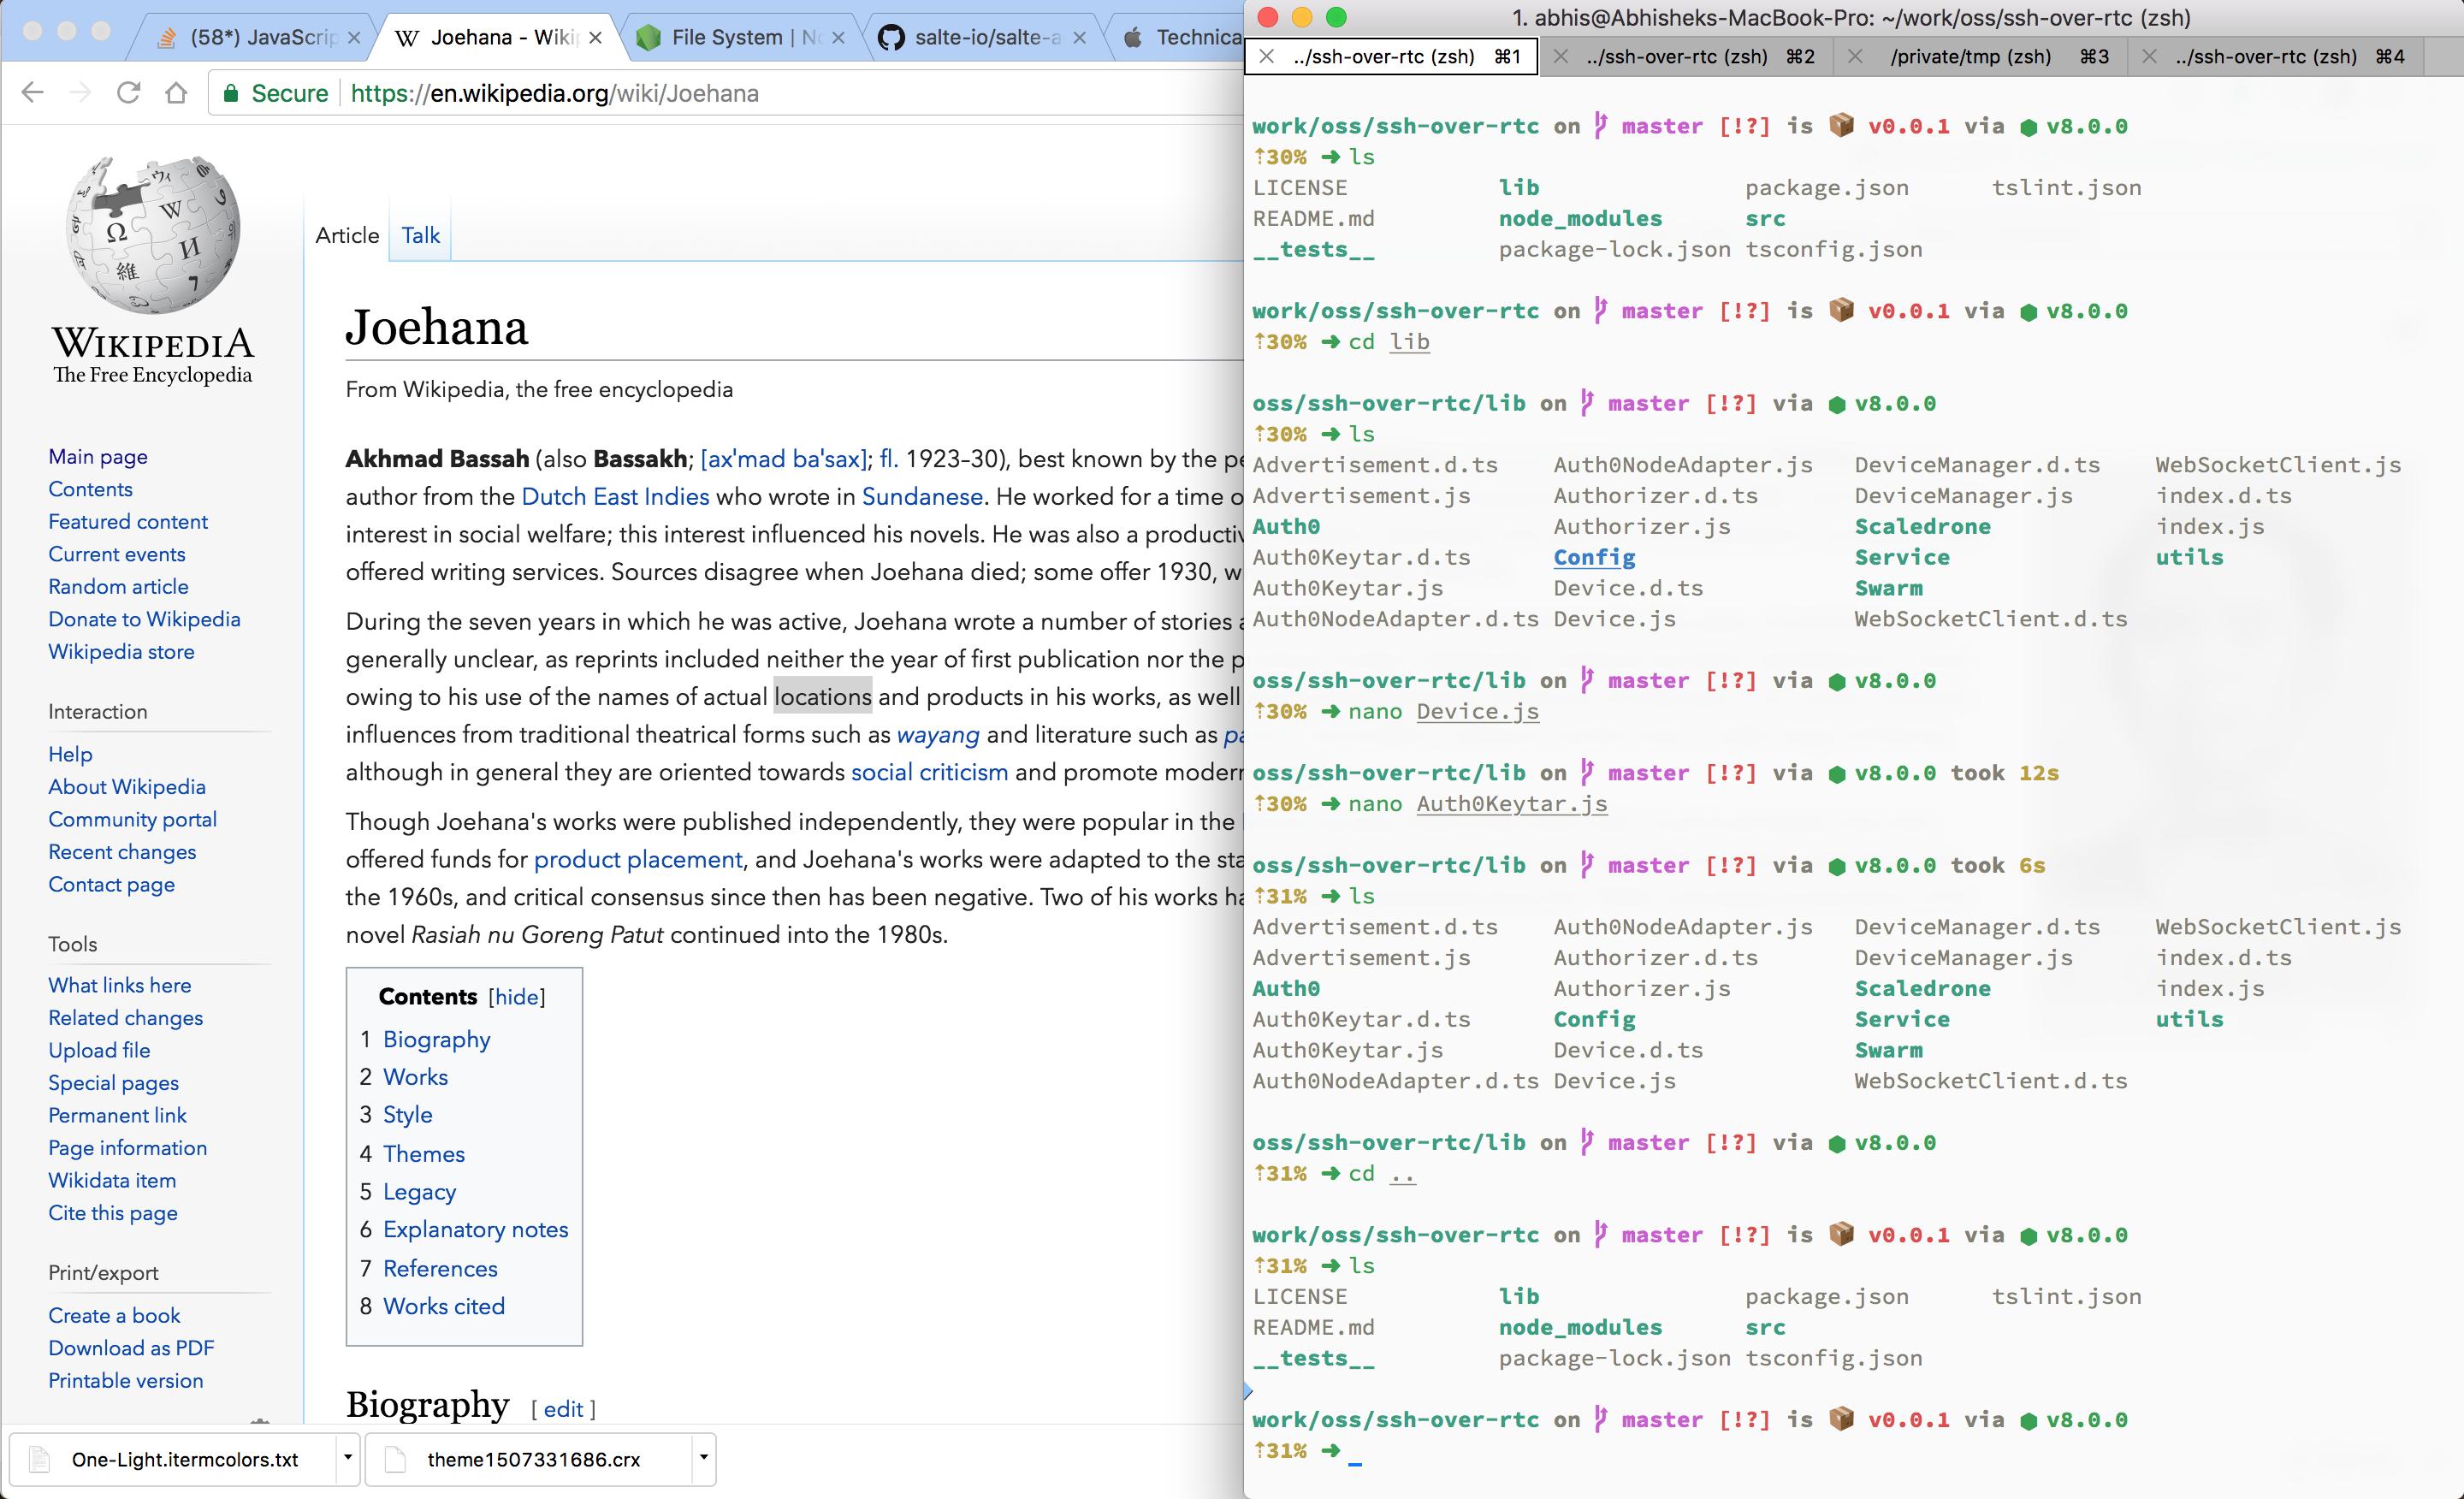Click About Wikipedia link

coord(127,787)
